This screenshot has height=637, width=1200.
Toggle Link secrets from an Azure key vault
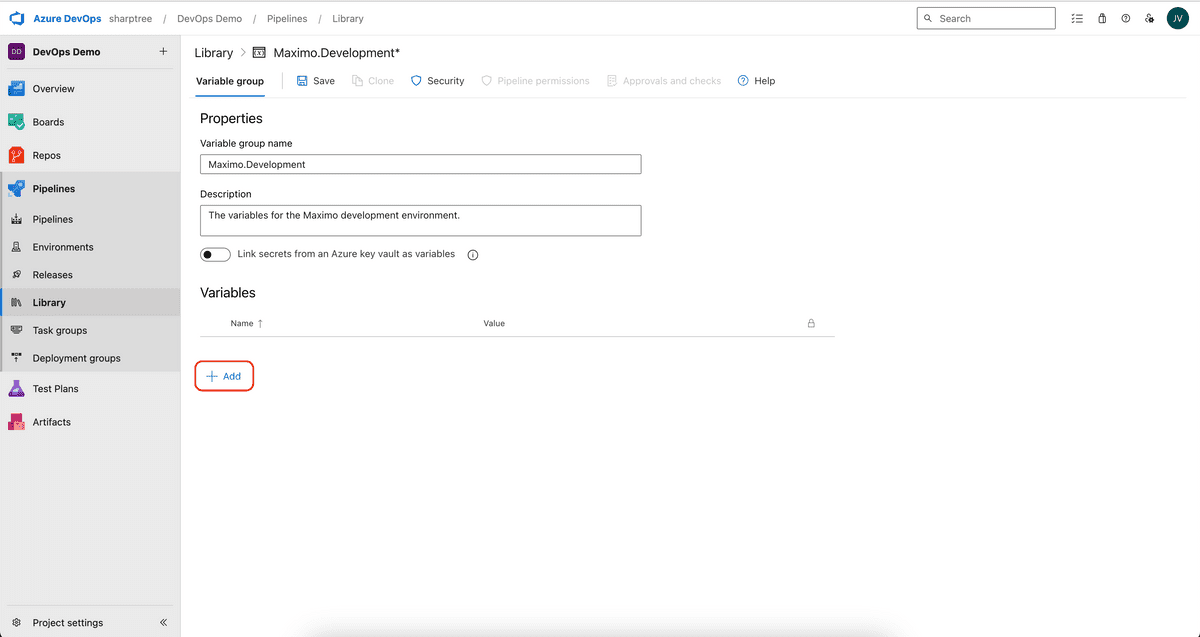coord(215,254)
